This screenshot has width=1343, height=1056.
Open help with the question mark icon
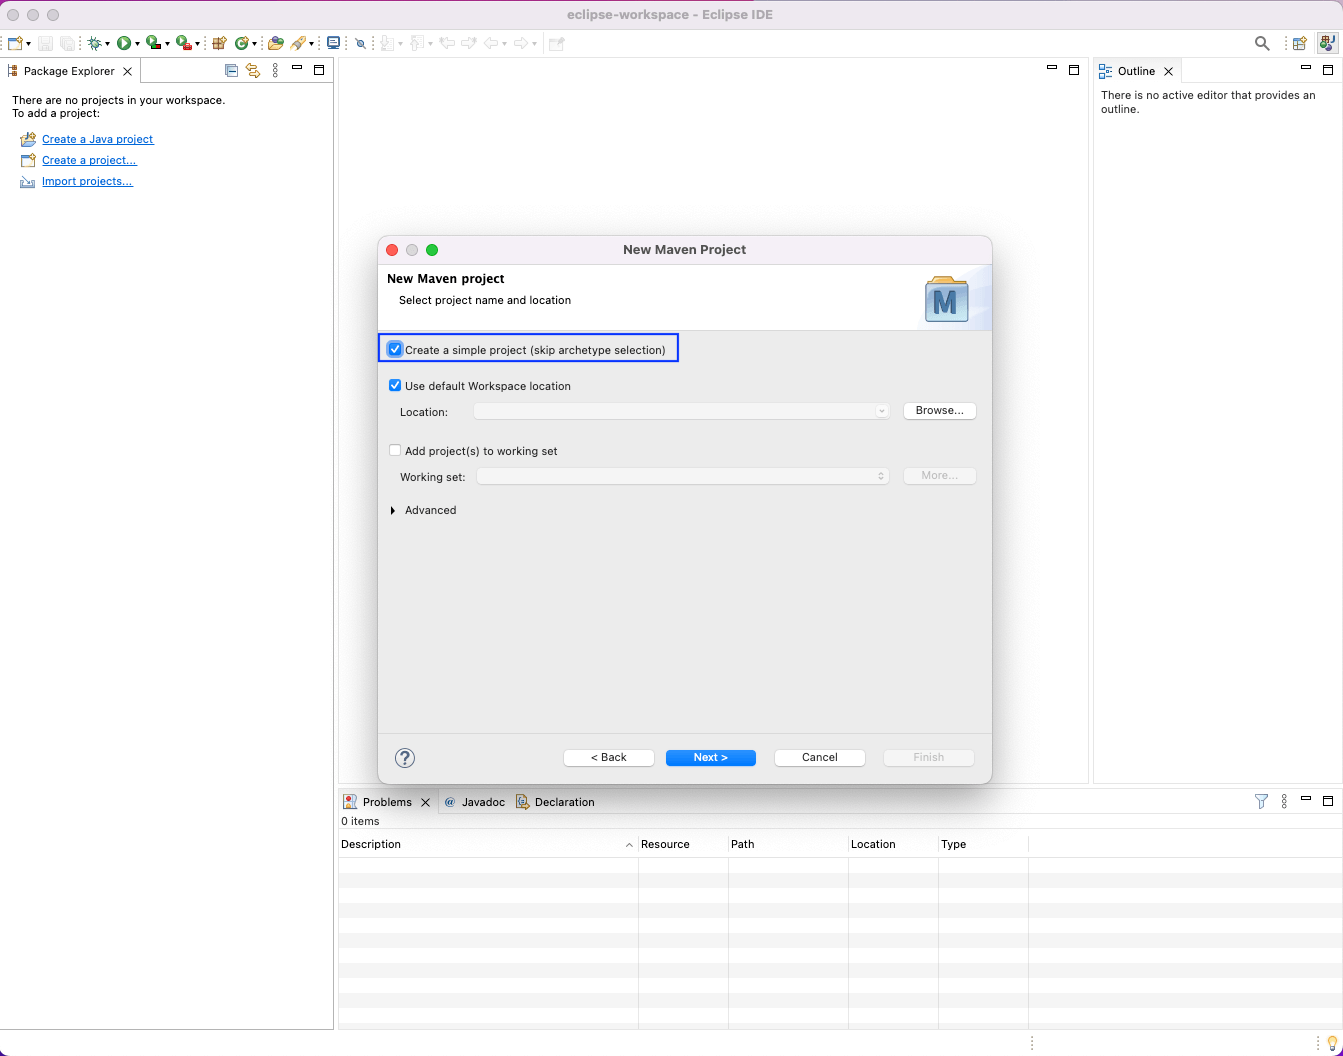coord(405,758)
